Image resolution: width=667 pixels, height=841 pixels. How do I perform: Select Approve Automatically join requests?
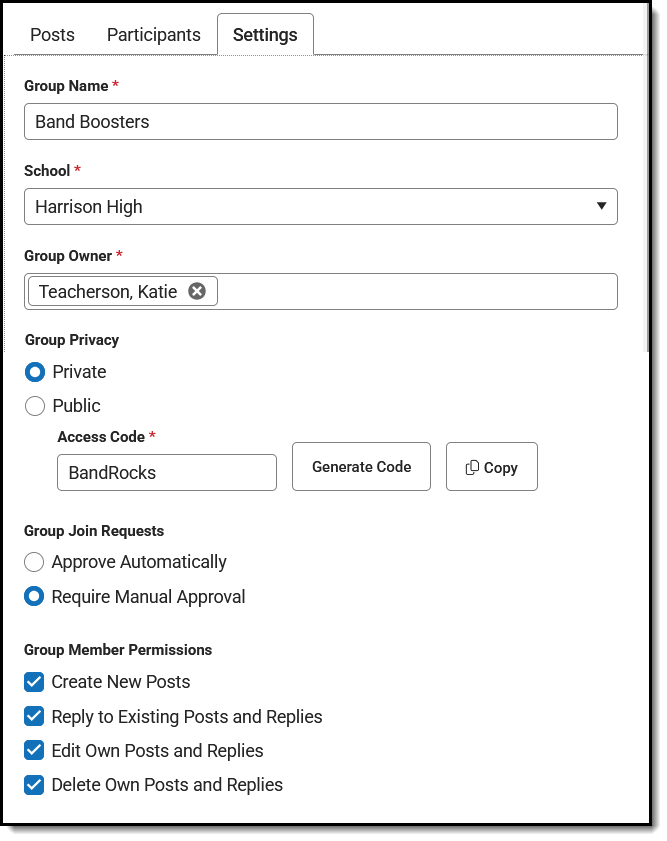click(x=34, y=562)
